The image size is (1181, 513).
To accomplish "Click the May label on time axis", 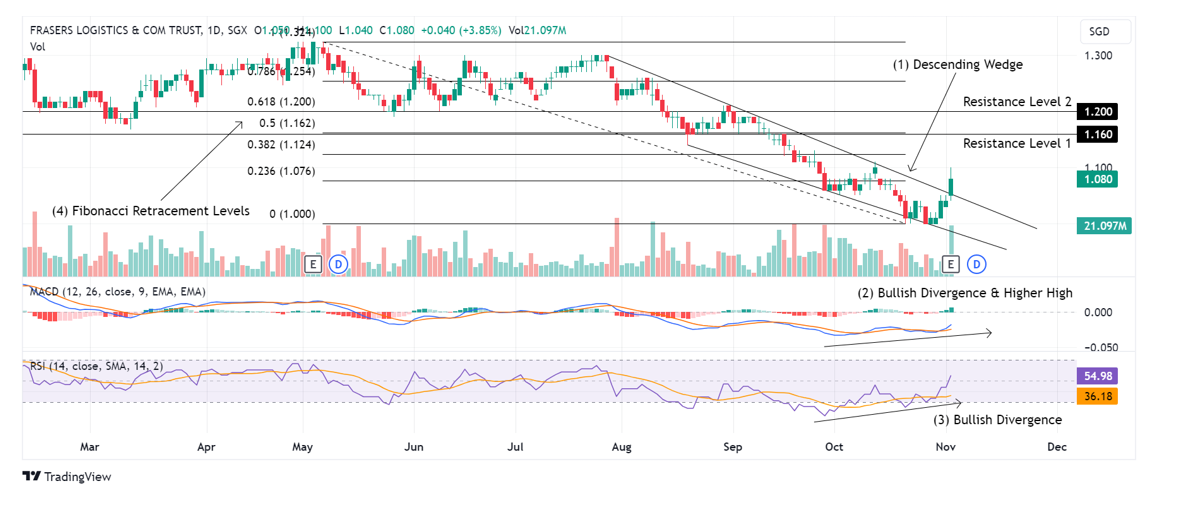I will 303,447.
